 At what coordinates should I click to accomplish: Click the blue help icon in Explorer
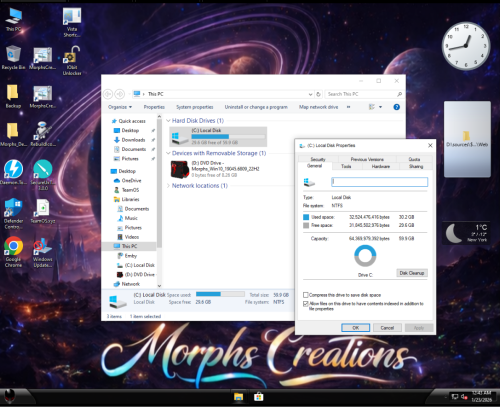coord(396,107)
